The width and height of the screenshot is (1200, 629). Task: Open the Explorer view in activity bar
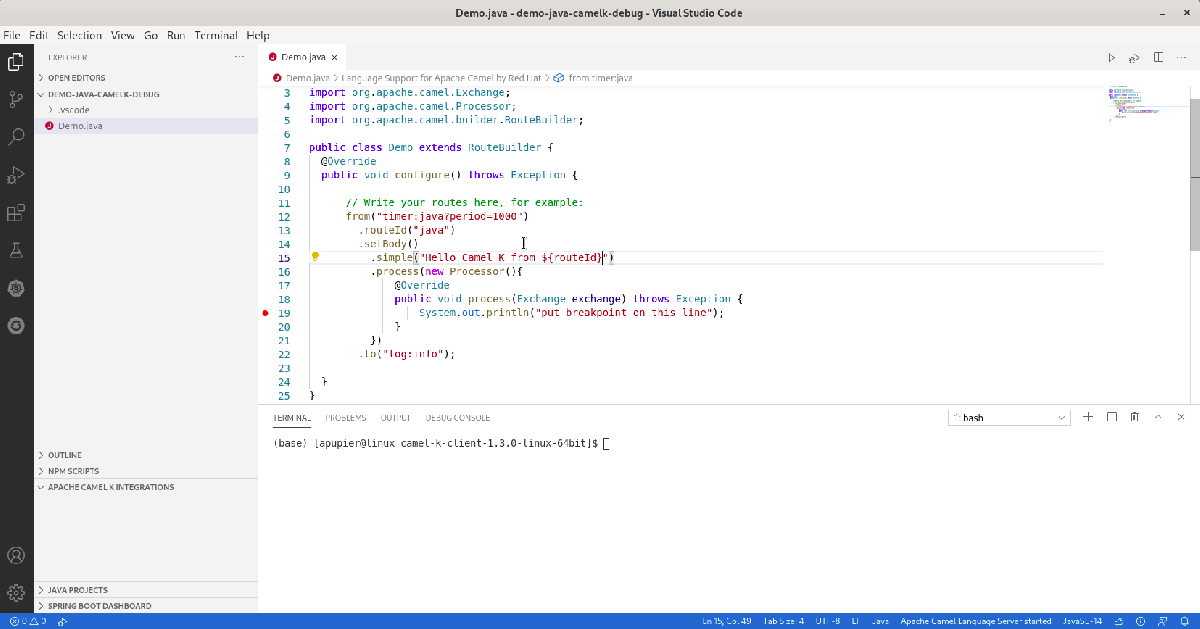click(x=16, y=62)
